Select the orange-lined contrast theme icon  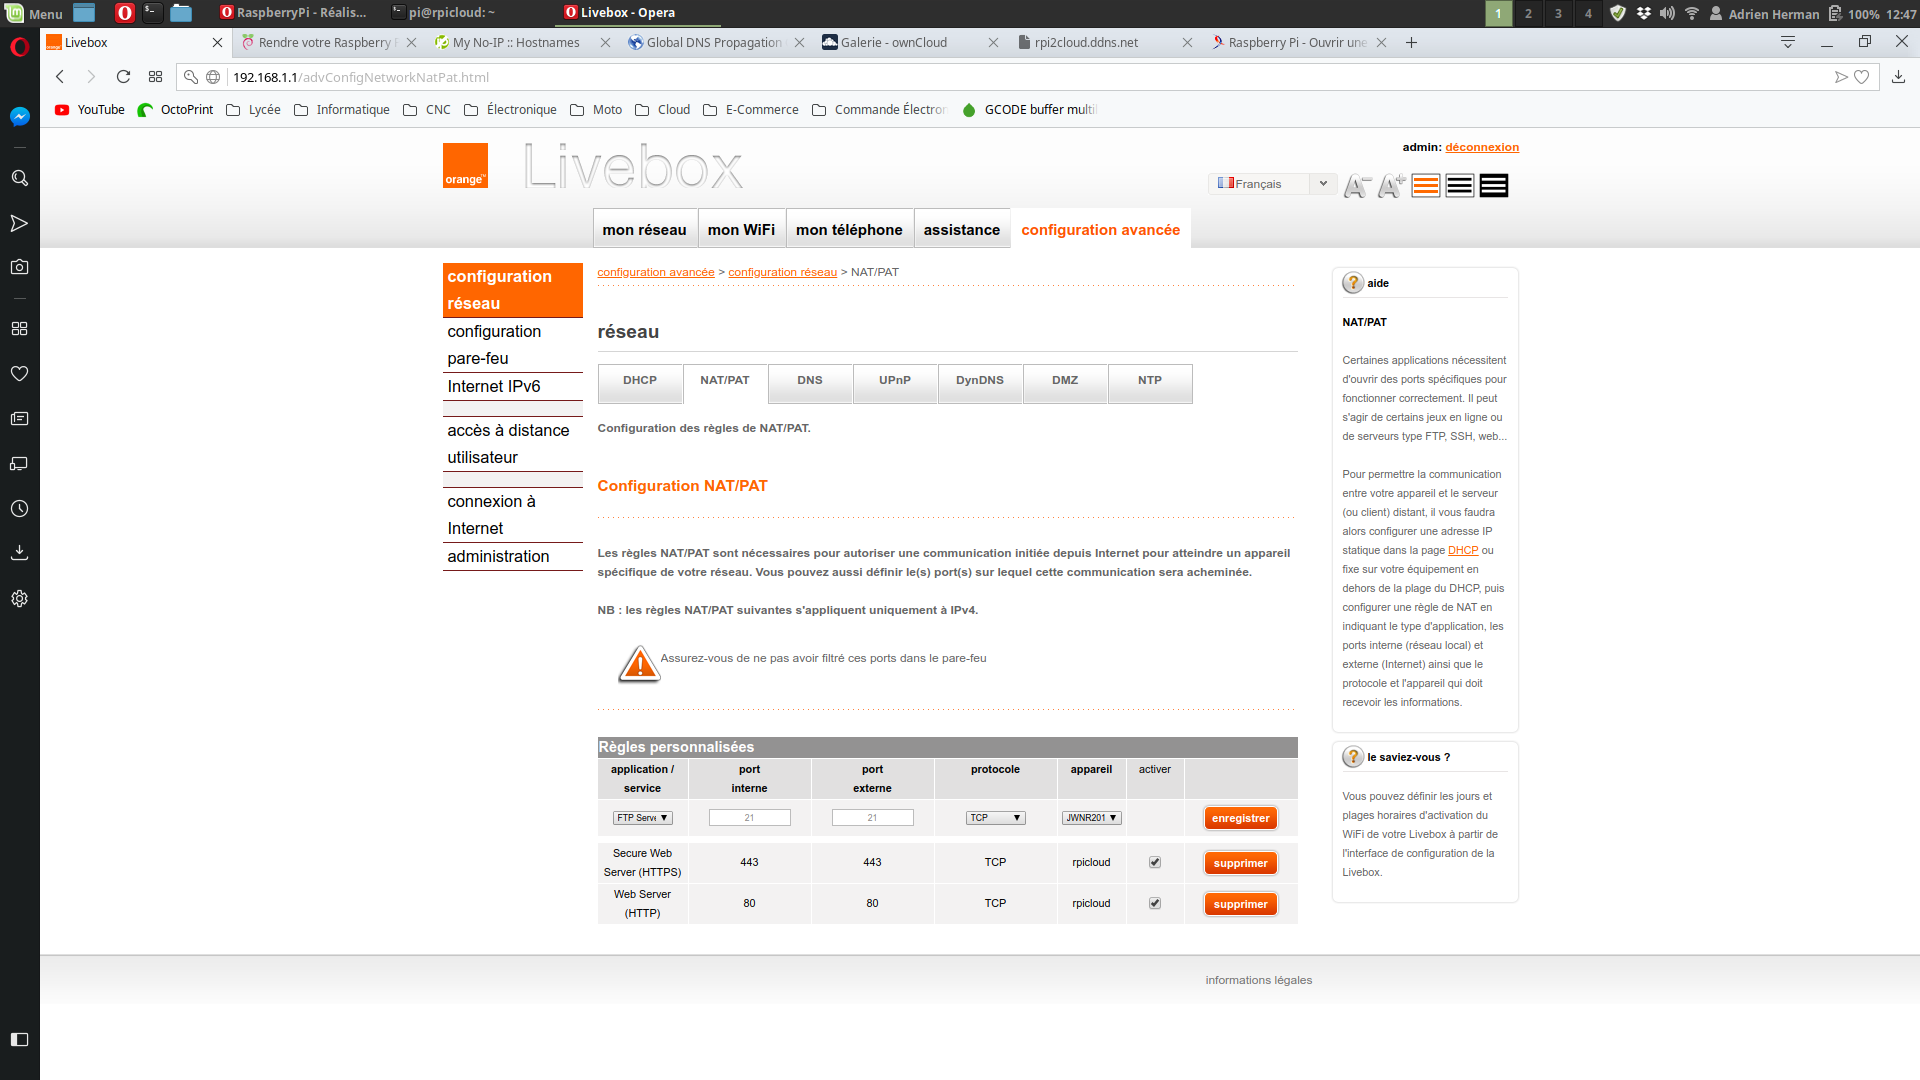[1426, 186]
